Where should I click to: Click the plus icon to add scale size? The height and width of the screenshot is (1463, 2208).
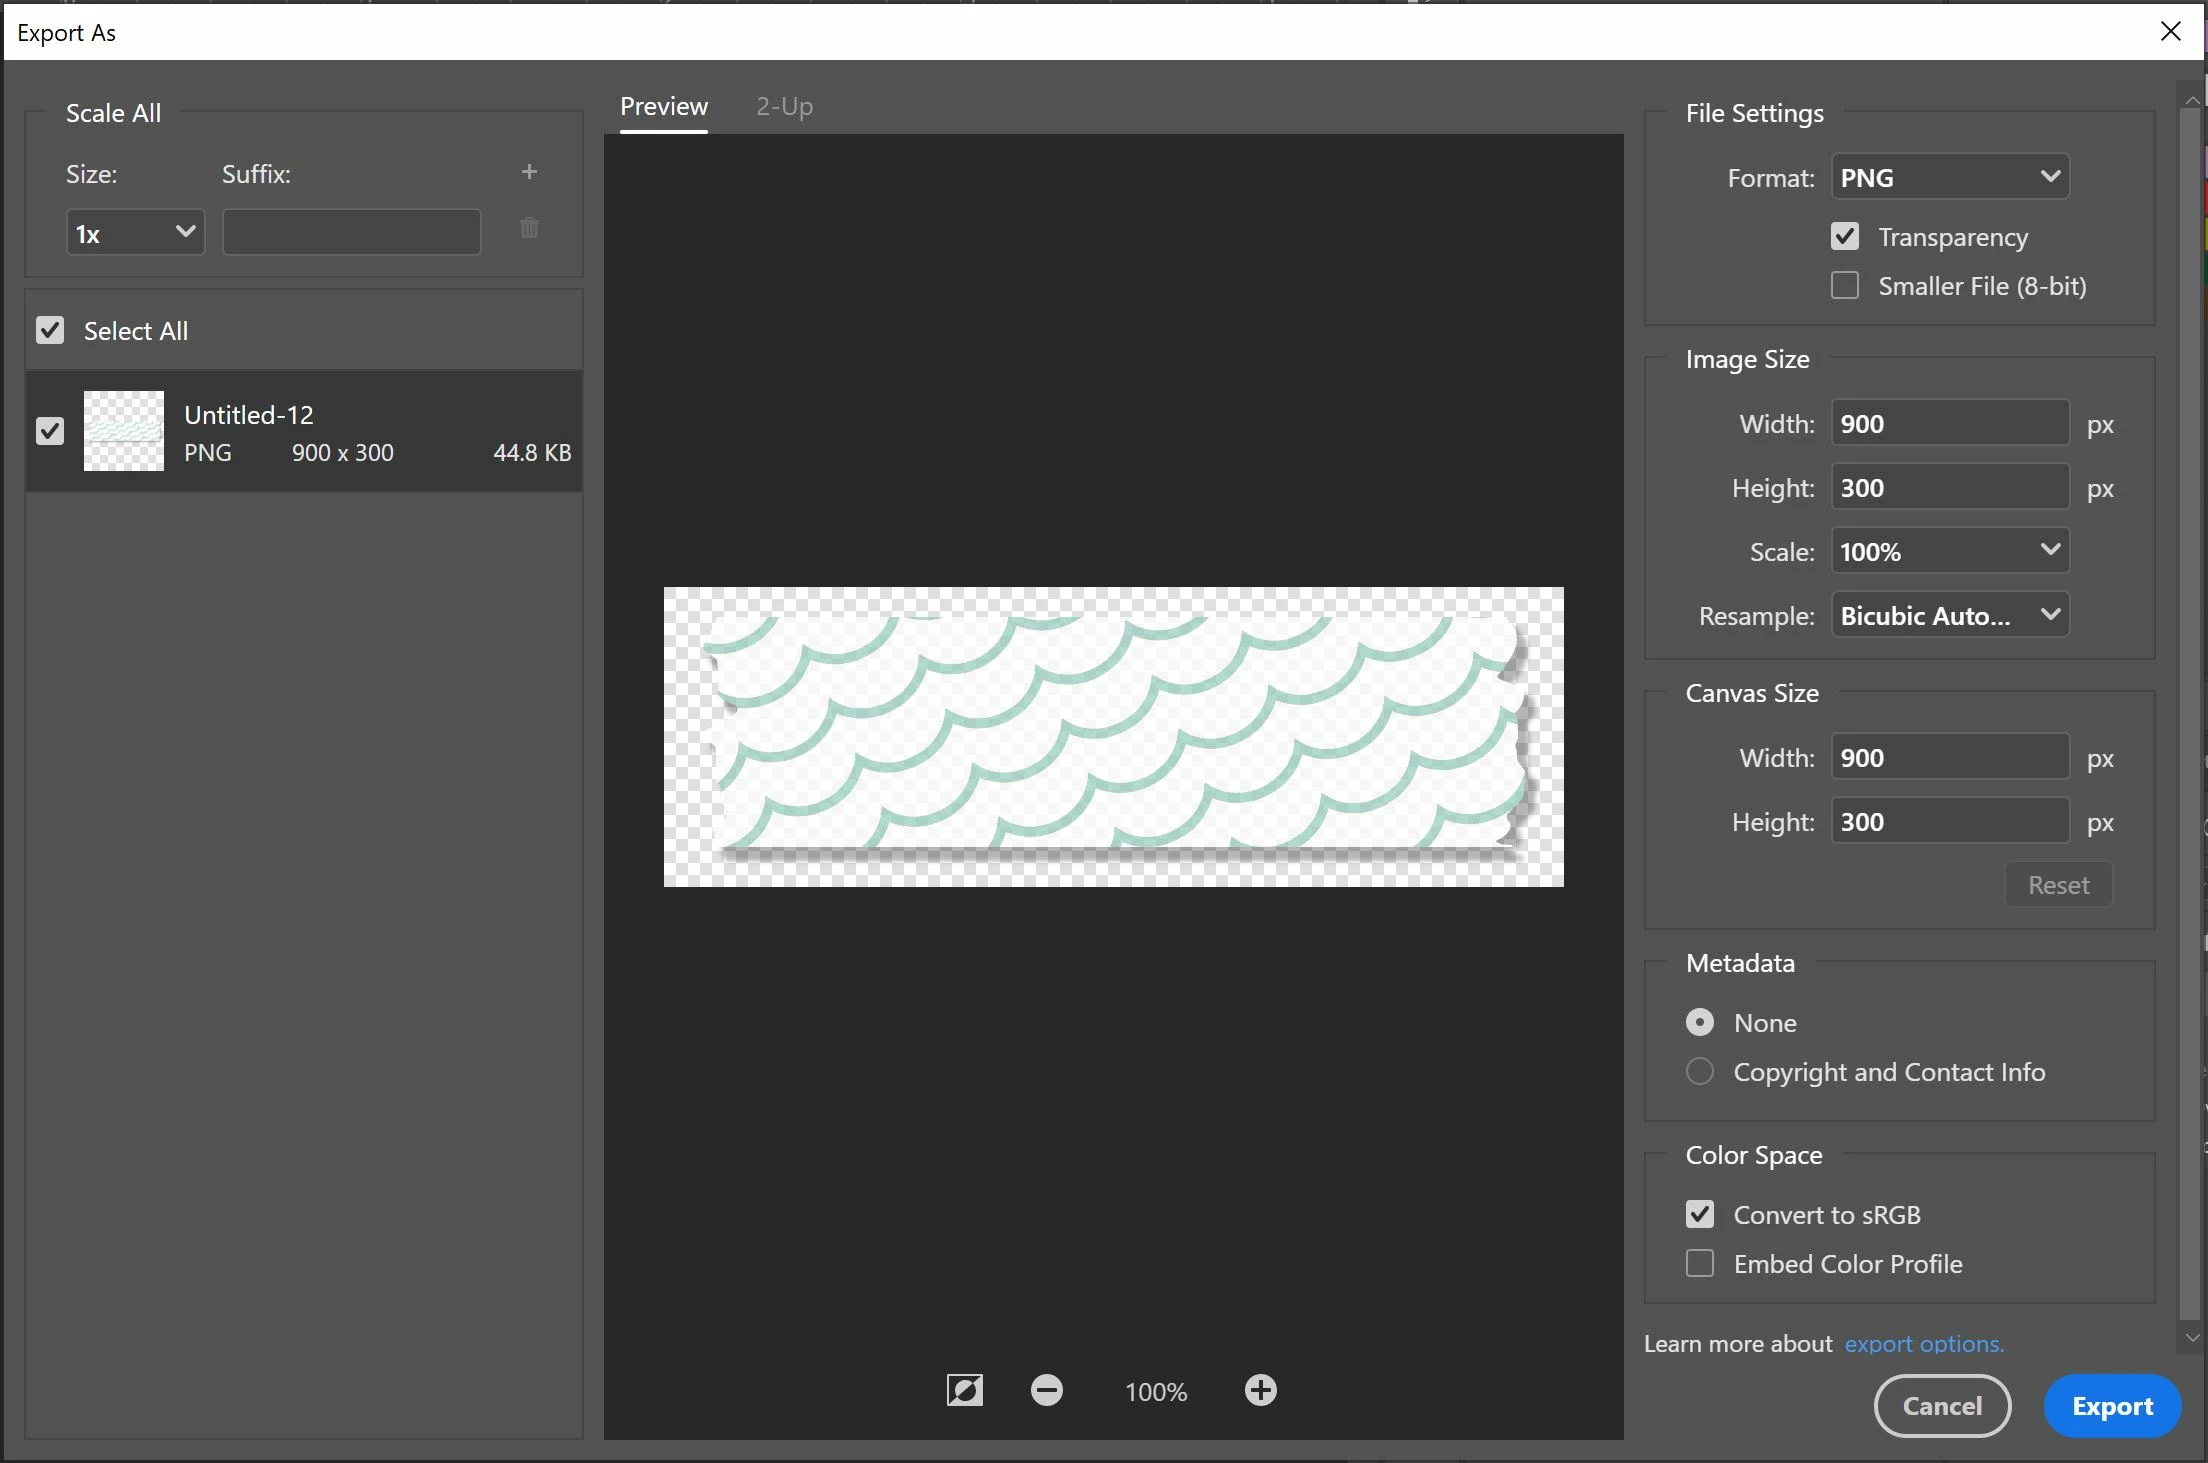[529, 172]
